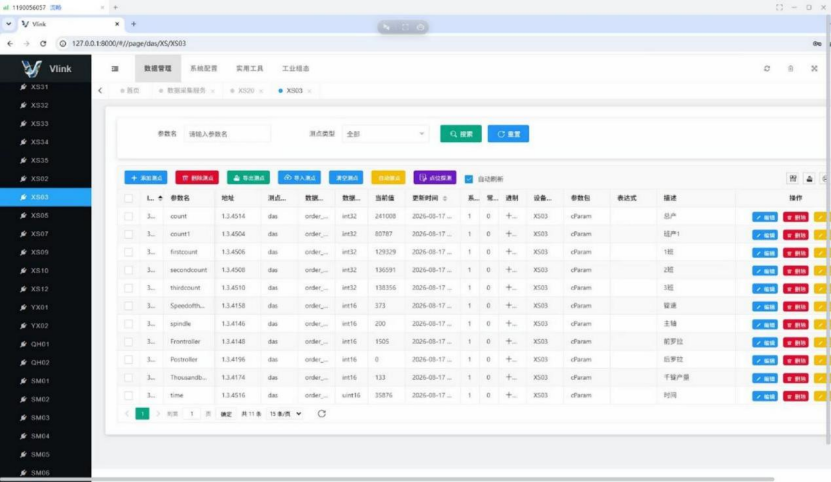This screenshot has width=831, height=482.
Task: Tick the checkbox for the count row
Action: [129, 216]
